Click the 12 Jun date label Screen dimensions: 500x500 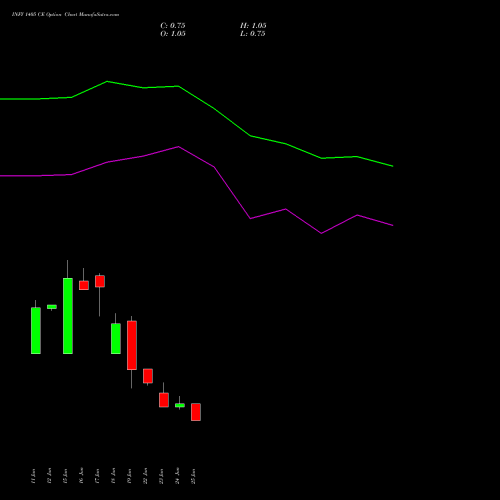[x=49, y=476]
